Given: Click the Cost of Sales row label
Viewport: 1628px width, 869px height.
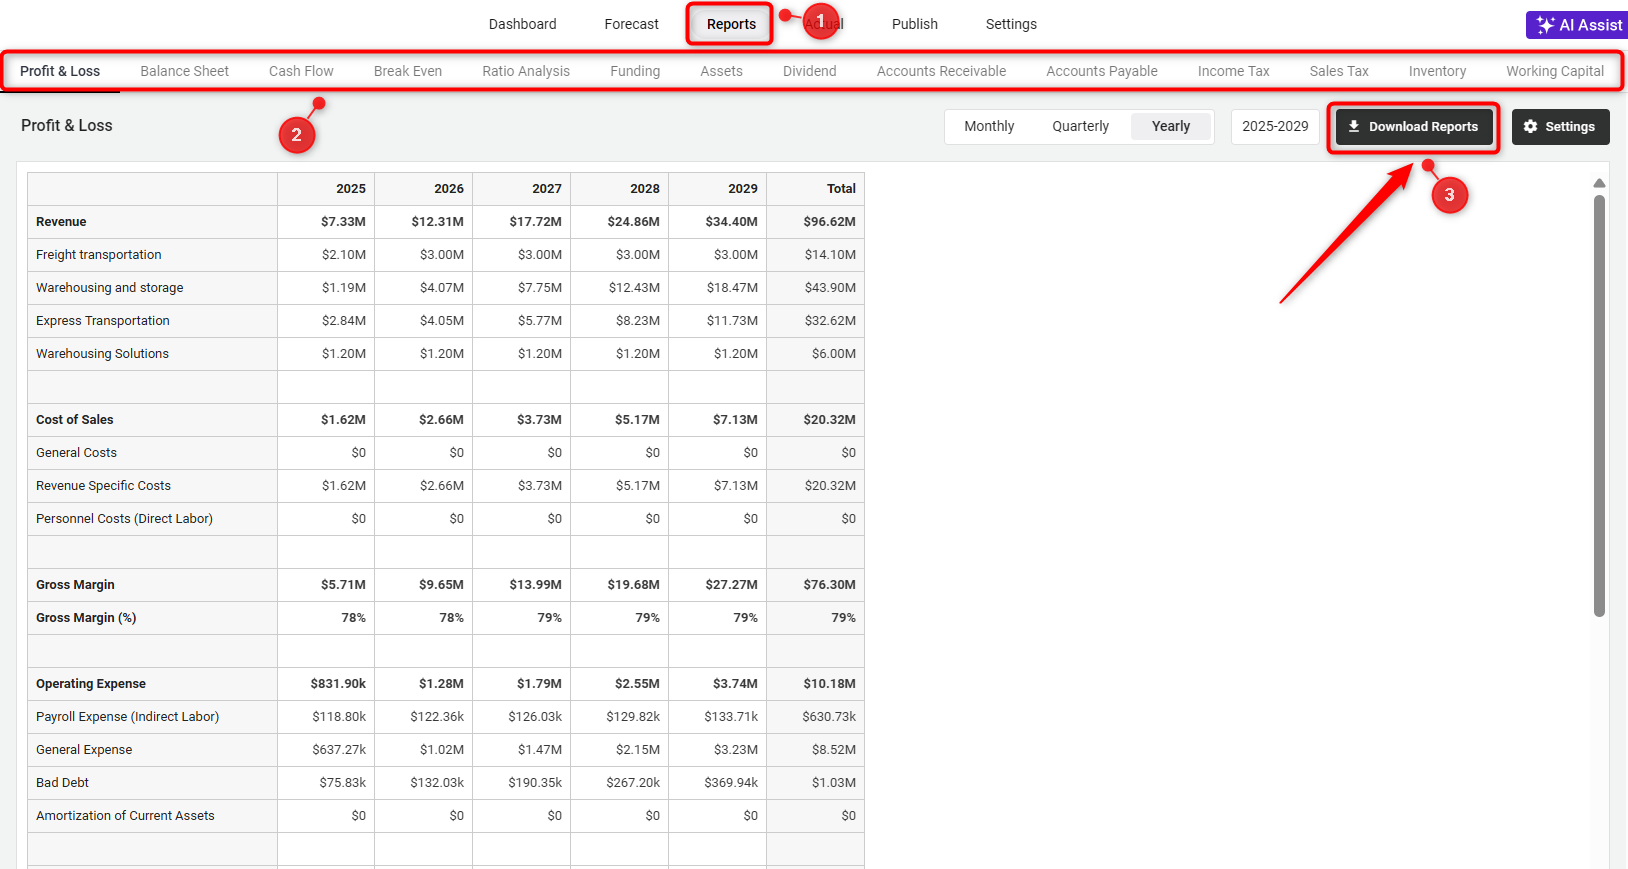Looking at the screenshot, I should click(74, 420).
